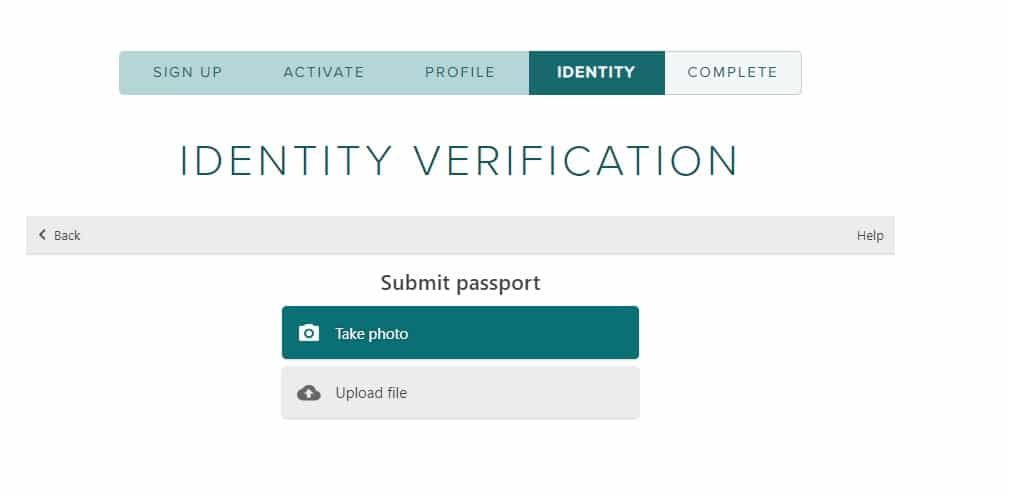
Task: Click the camera icon on Take photo
Action: pyautogui.click(x=309, y=333)
